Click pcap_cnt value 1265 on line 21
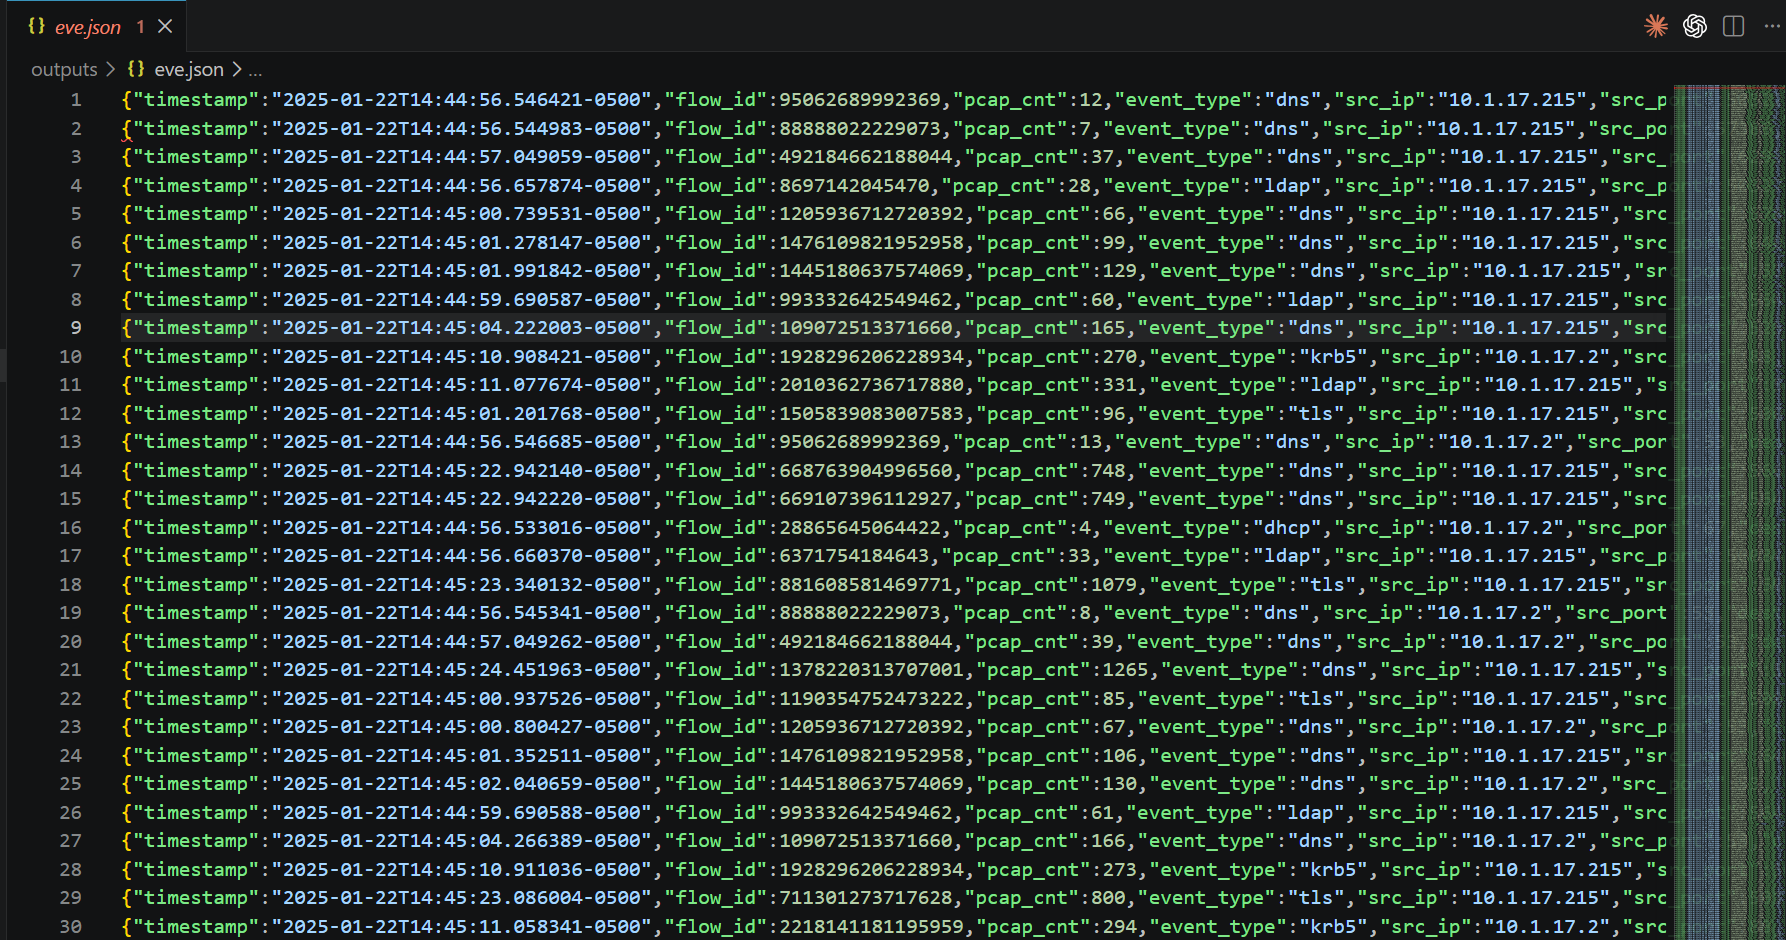The image size is (1786, 940). coord(1126,670)
